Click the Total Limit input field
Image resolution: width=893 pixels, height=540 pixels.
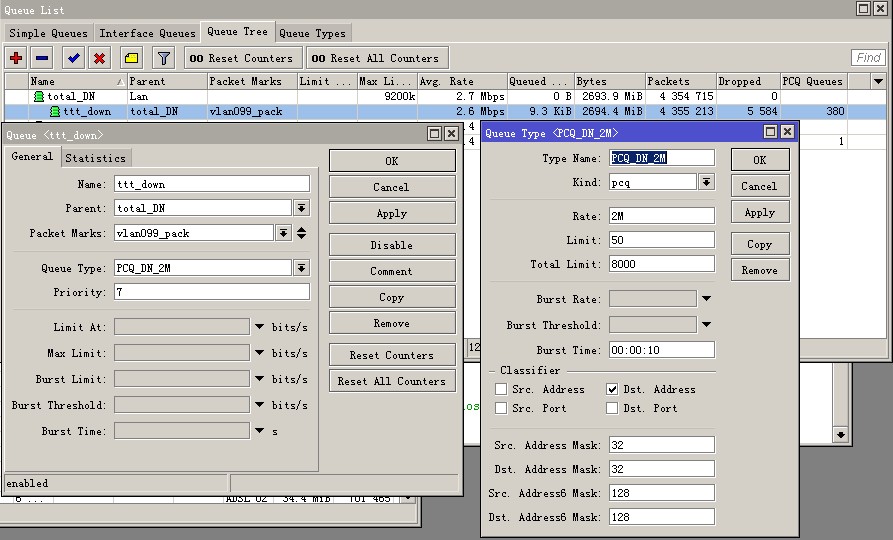(x=661, y=264)
